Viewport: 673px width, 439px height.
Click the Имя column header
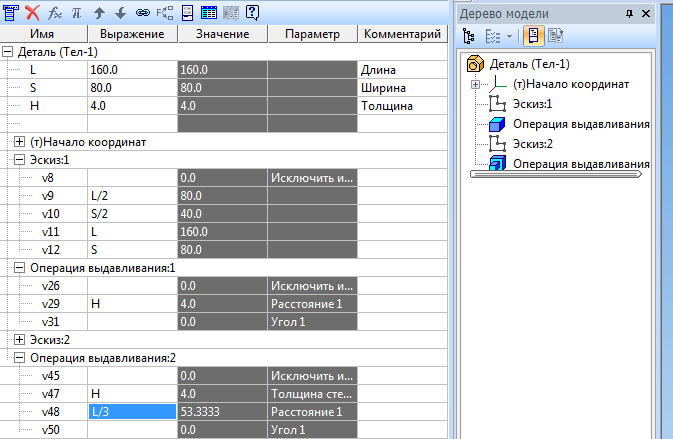(43, 34)
